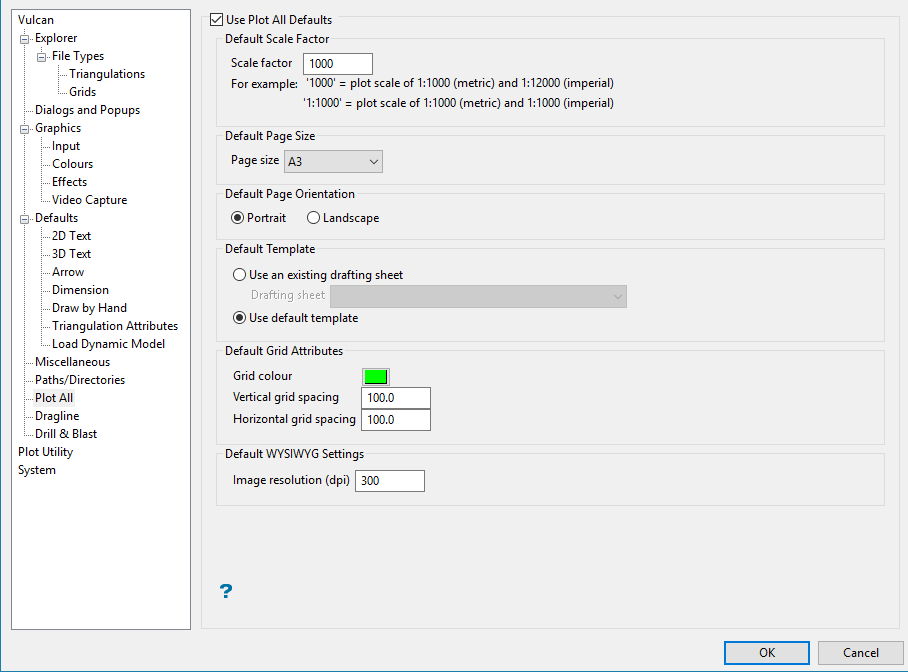This screenshot has height=672, width=908.
Task: Dismiss dialog with Cancel button
Action: click(x=861, y=653)
